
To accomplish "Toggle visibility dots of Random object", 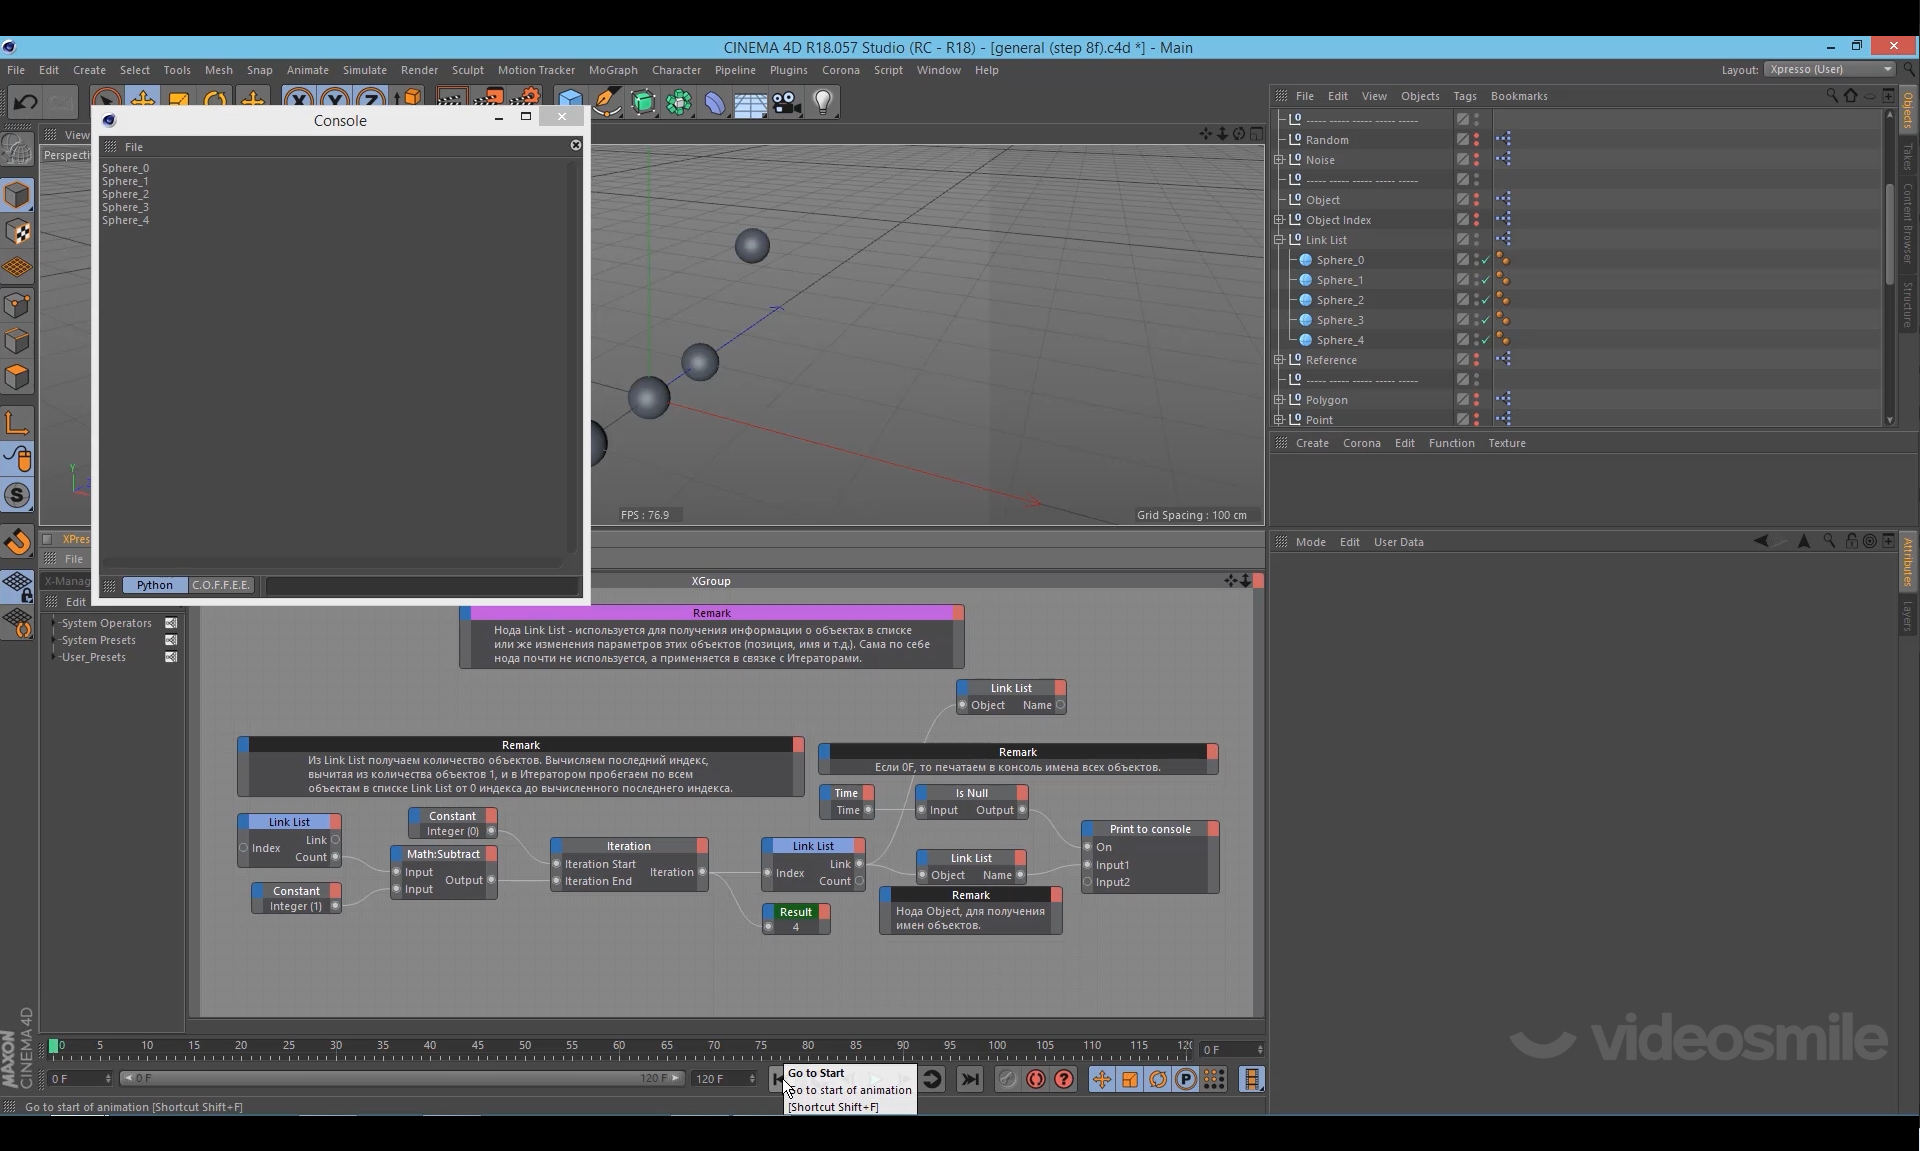I will 1476,140.
